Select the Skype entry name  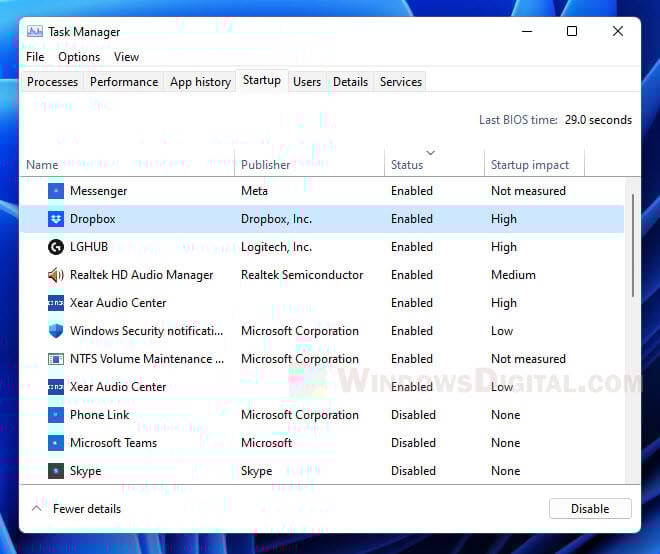pos(85,471)
